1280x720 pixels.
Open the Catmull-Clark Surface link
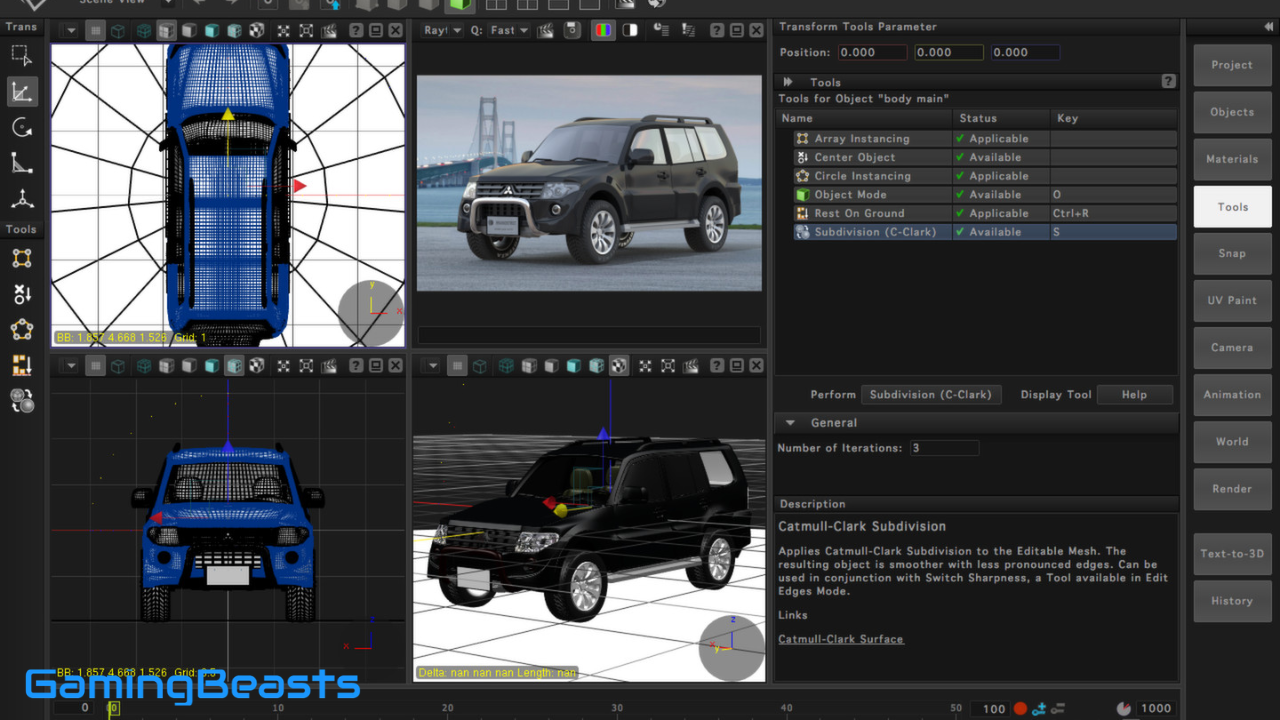tap(841, 639)
